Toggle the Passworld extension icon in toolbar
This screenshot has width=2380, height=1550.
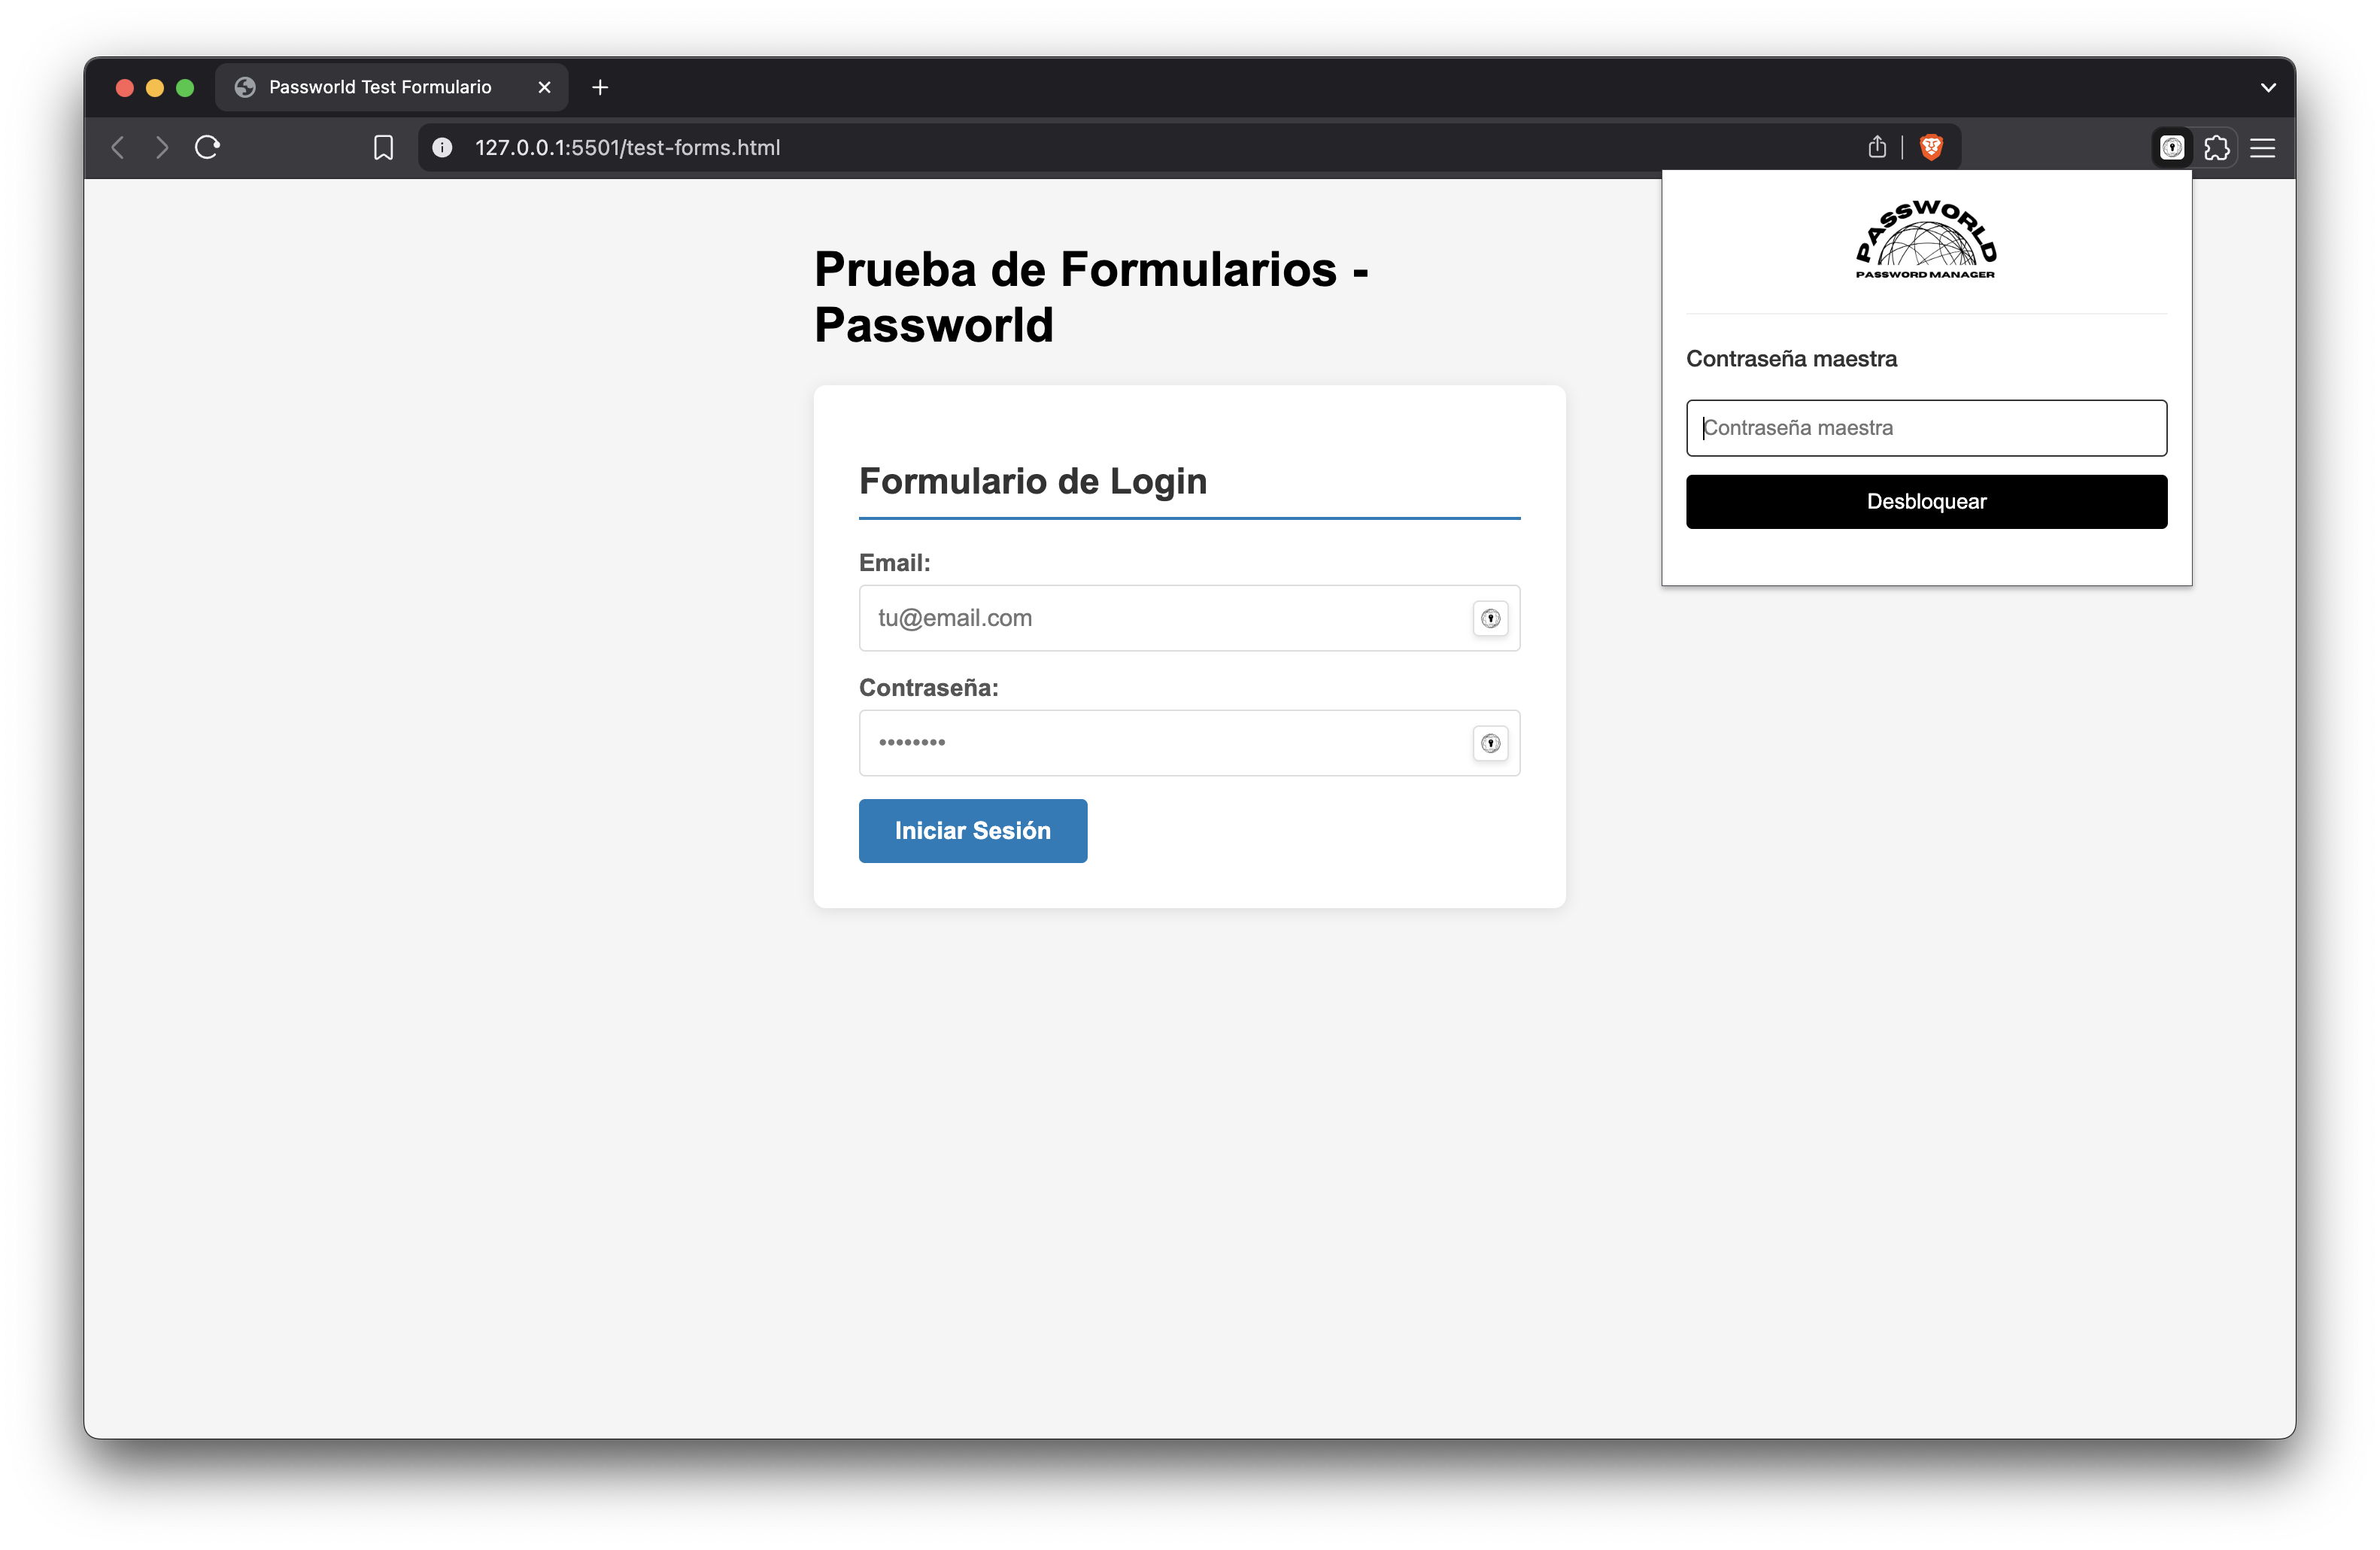tap(2172, 148)
